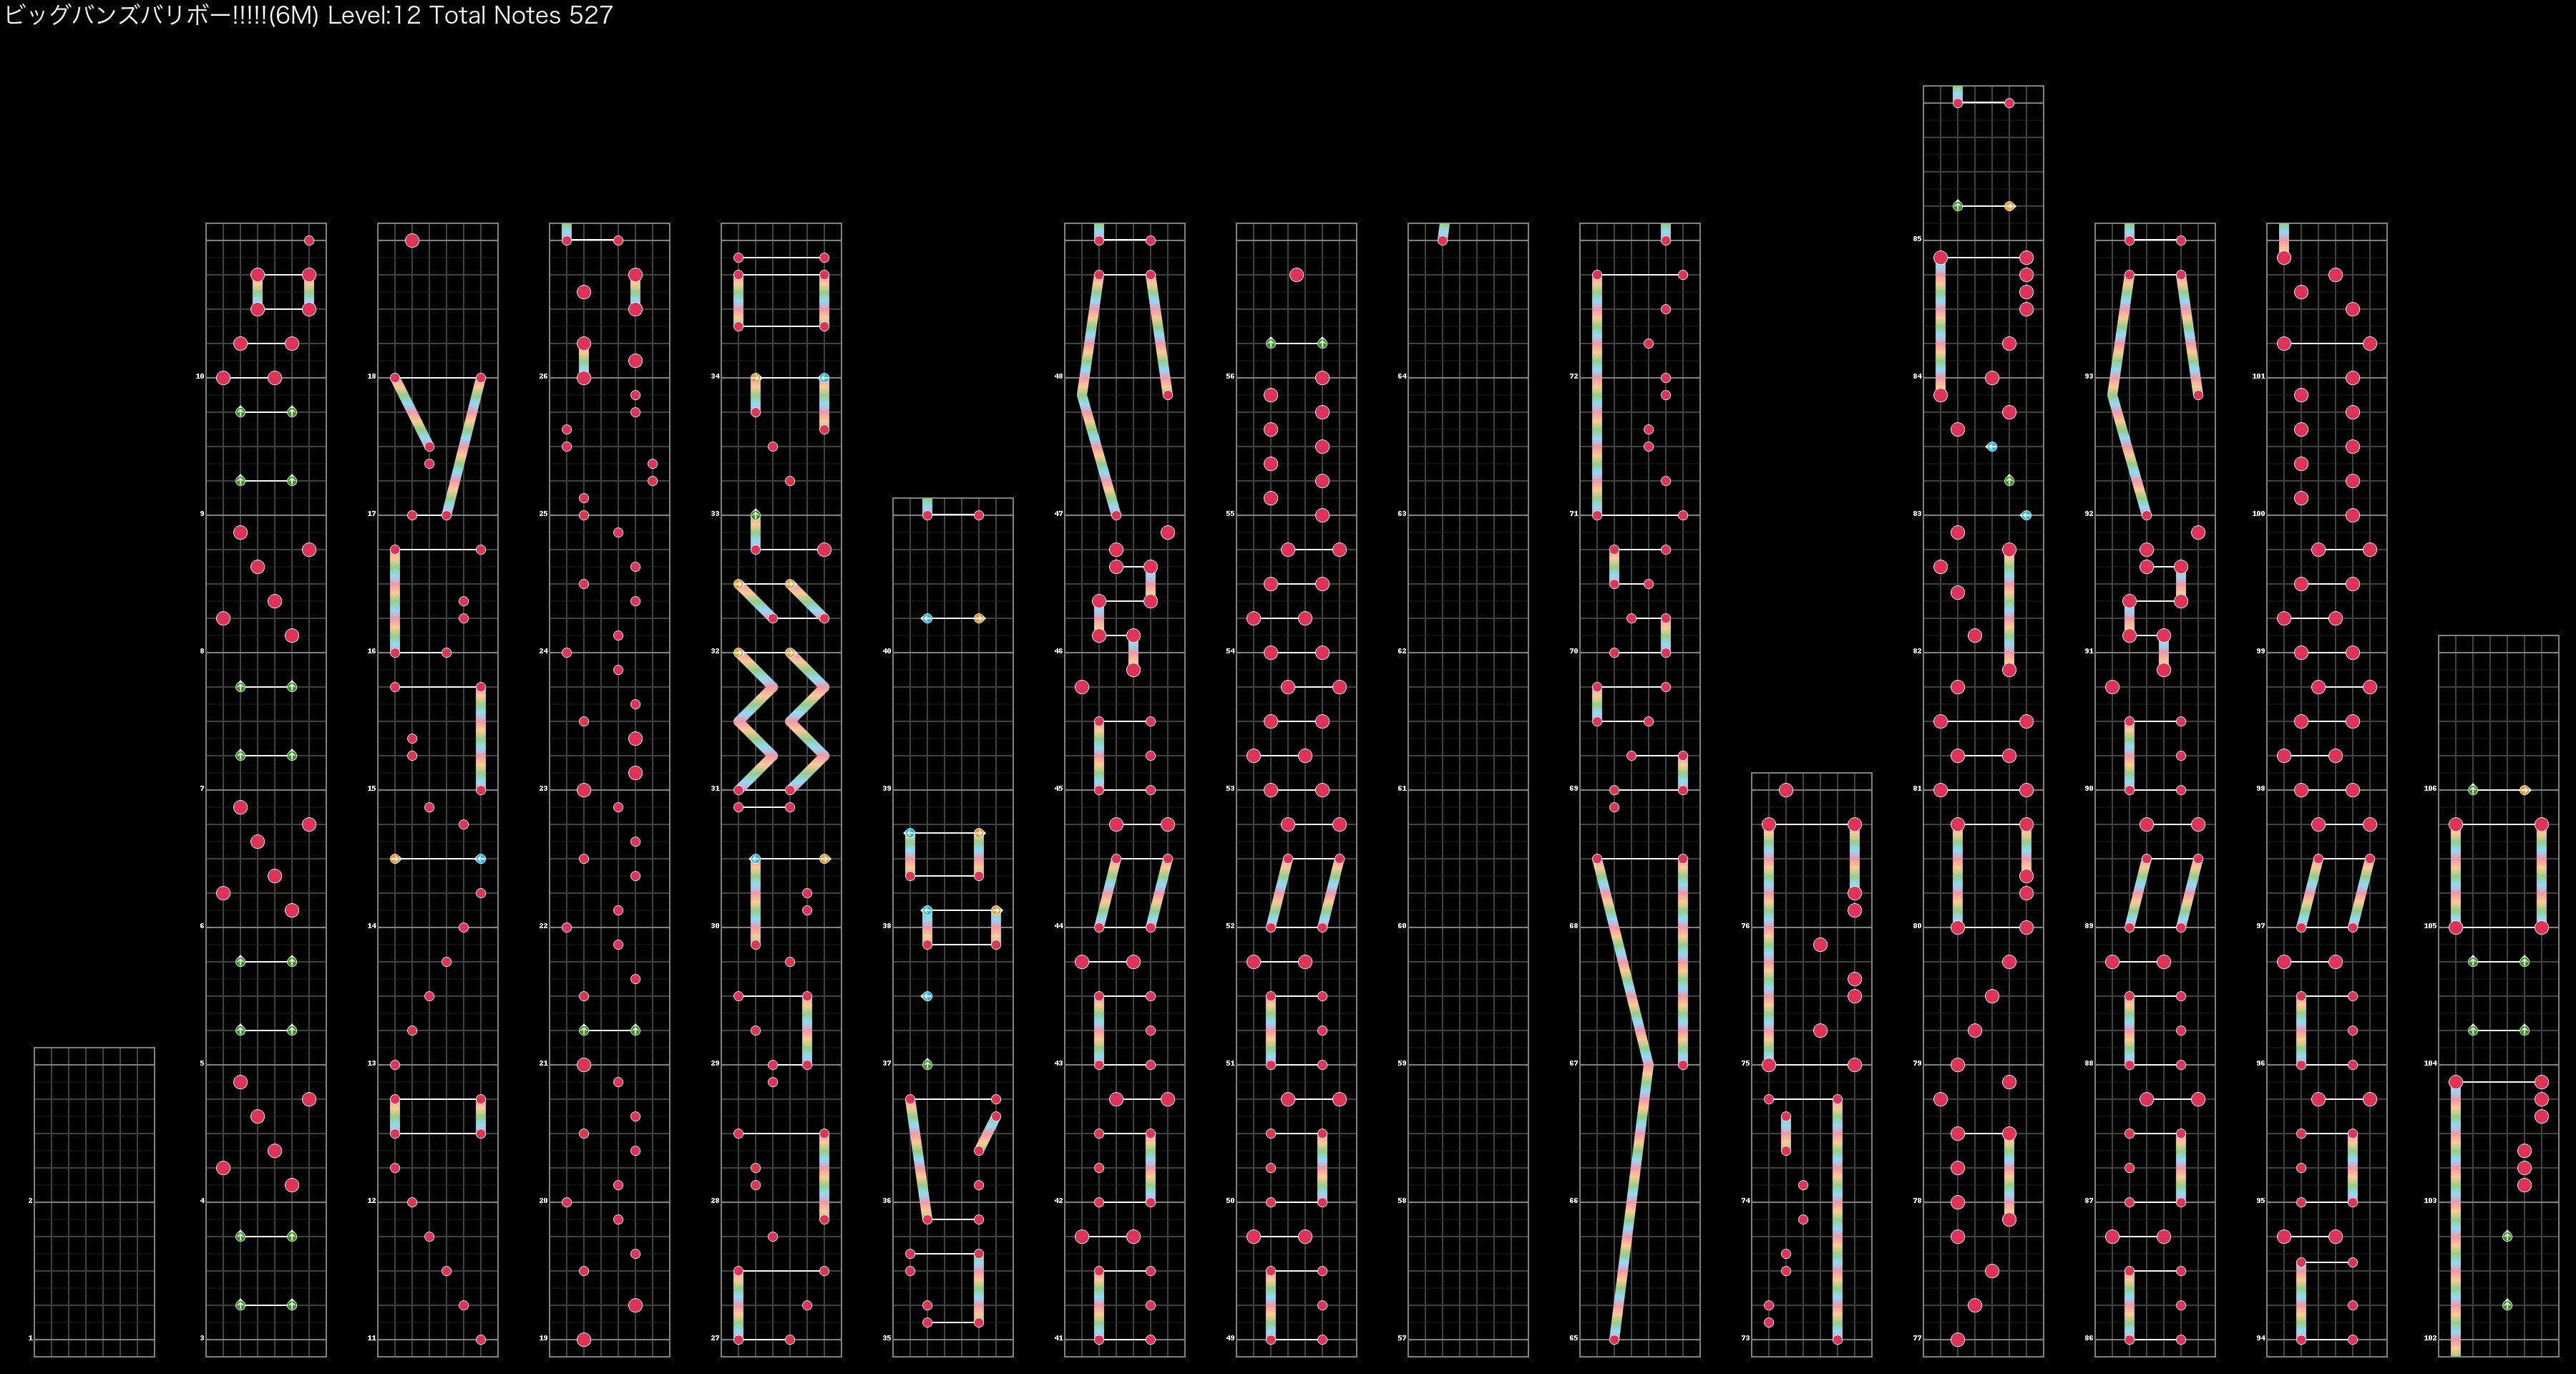Click the measure 57 number label

coord(1401,1338)
